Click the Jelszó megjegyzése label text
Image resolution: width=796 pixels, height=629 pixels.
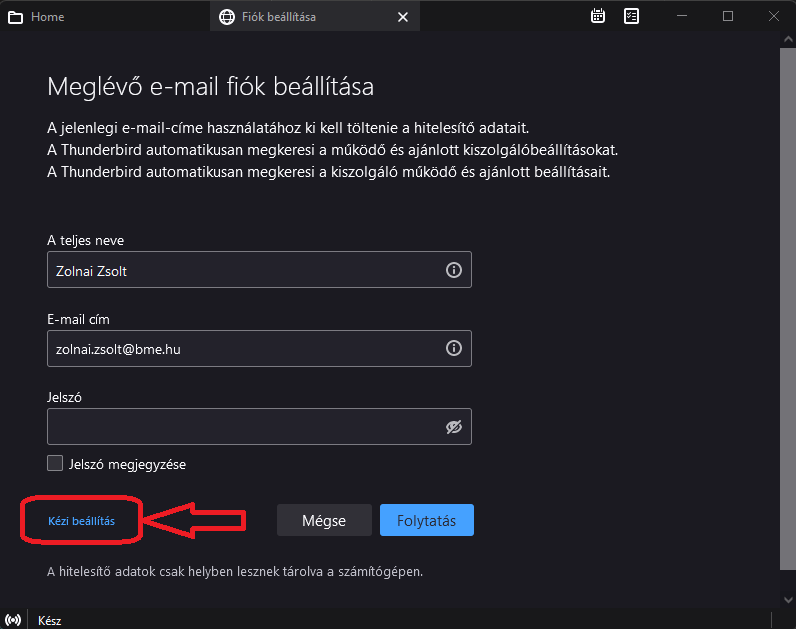tap(127, 464)
